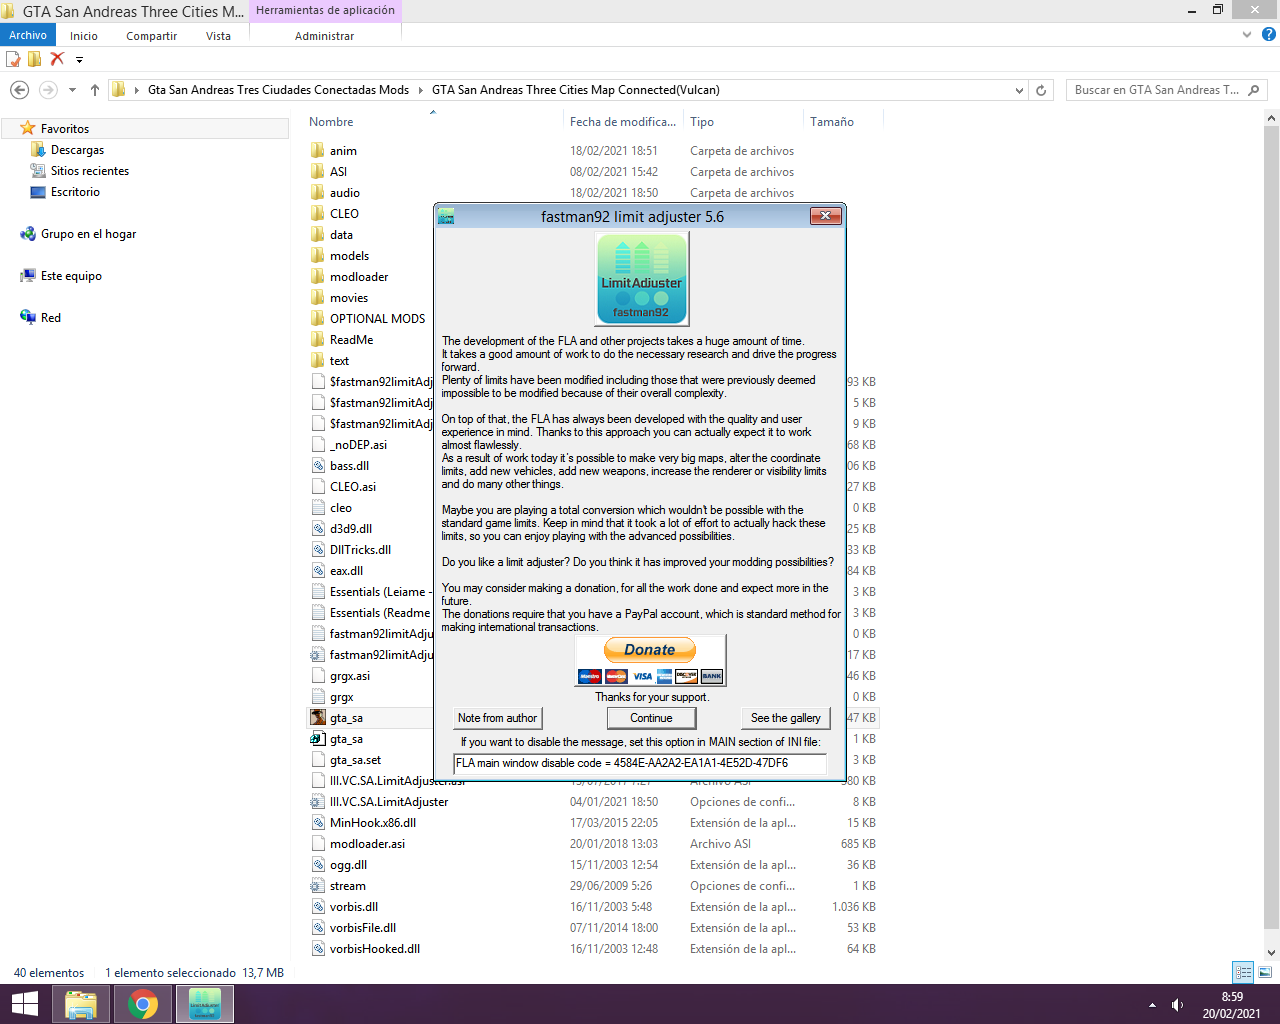Select Favoritos in navigation pane
This screenshot has height=1024, width=1280.
pos(65,129)
